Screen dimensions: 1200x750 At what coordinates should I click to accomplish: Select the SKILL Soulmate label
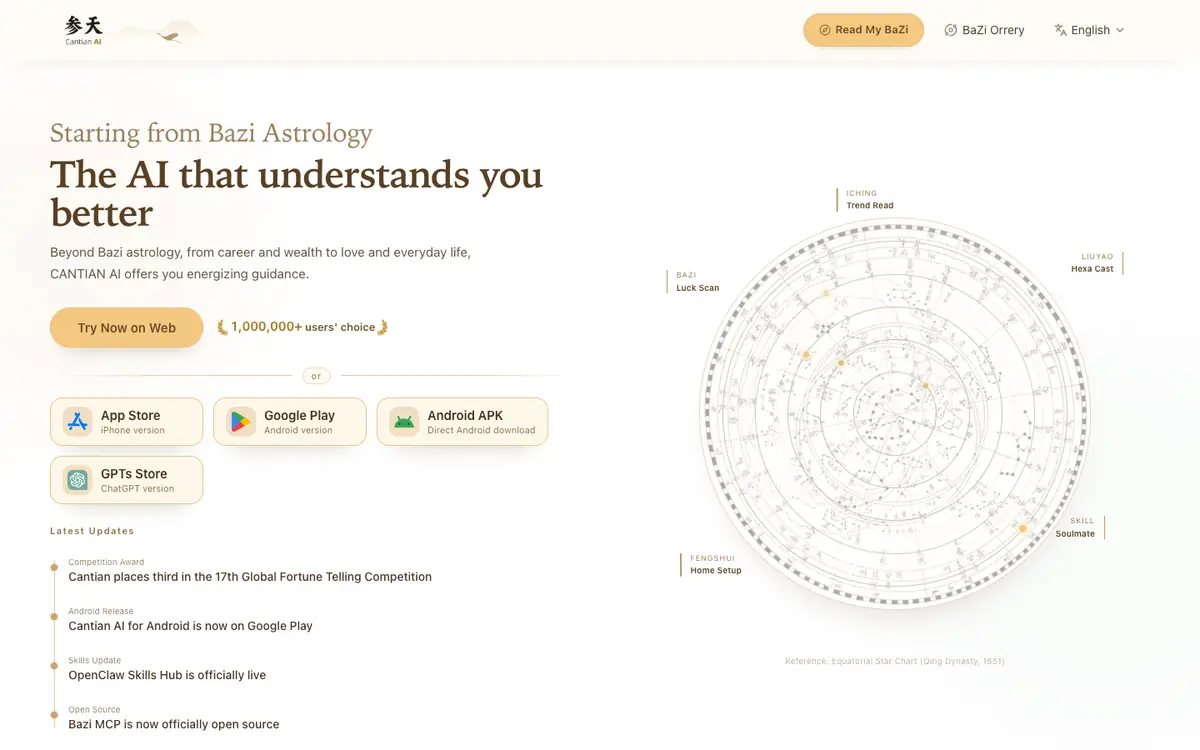[1078, 527]
